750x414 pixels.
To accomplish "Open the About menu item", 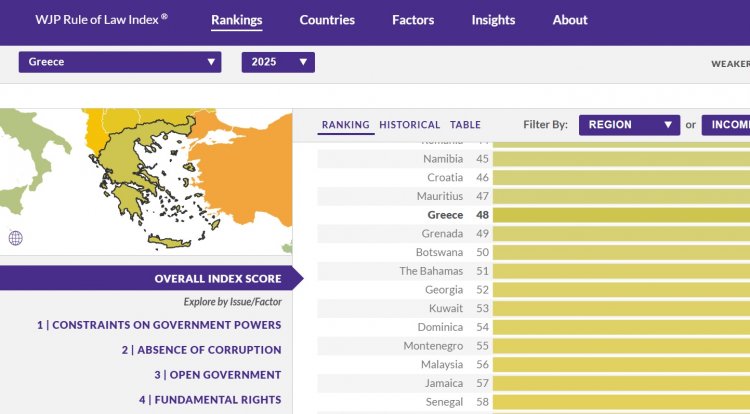I will (570, 20).
